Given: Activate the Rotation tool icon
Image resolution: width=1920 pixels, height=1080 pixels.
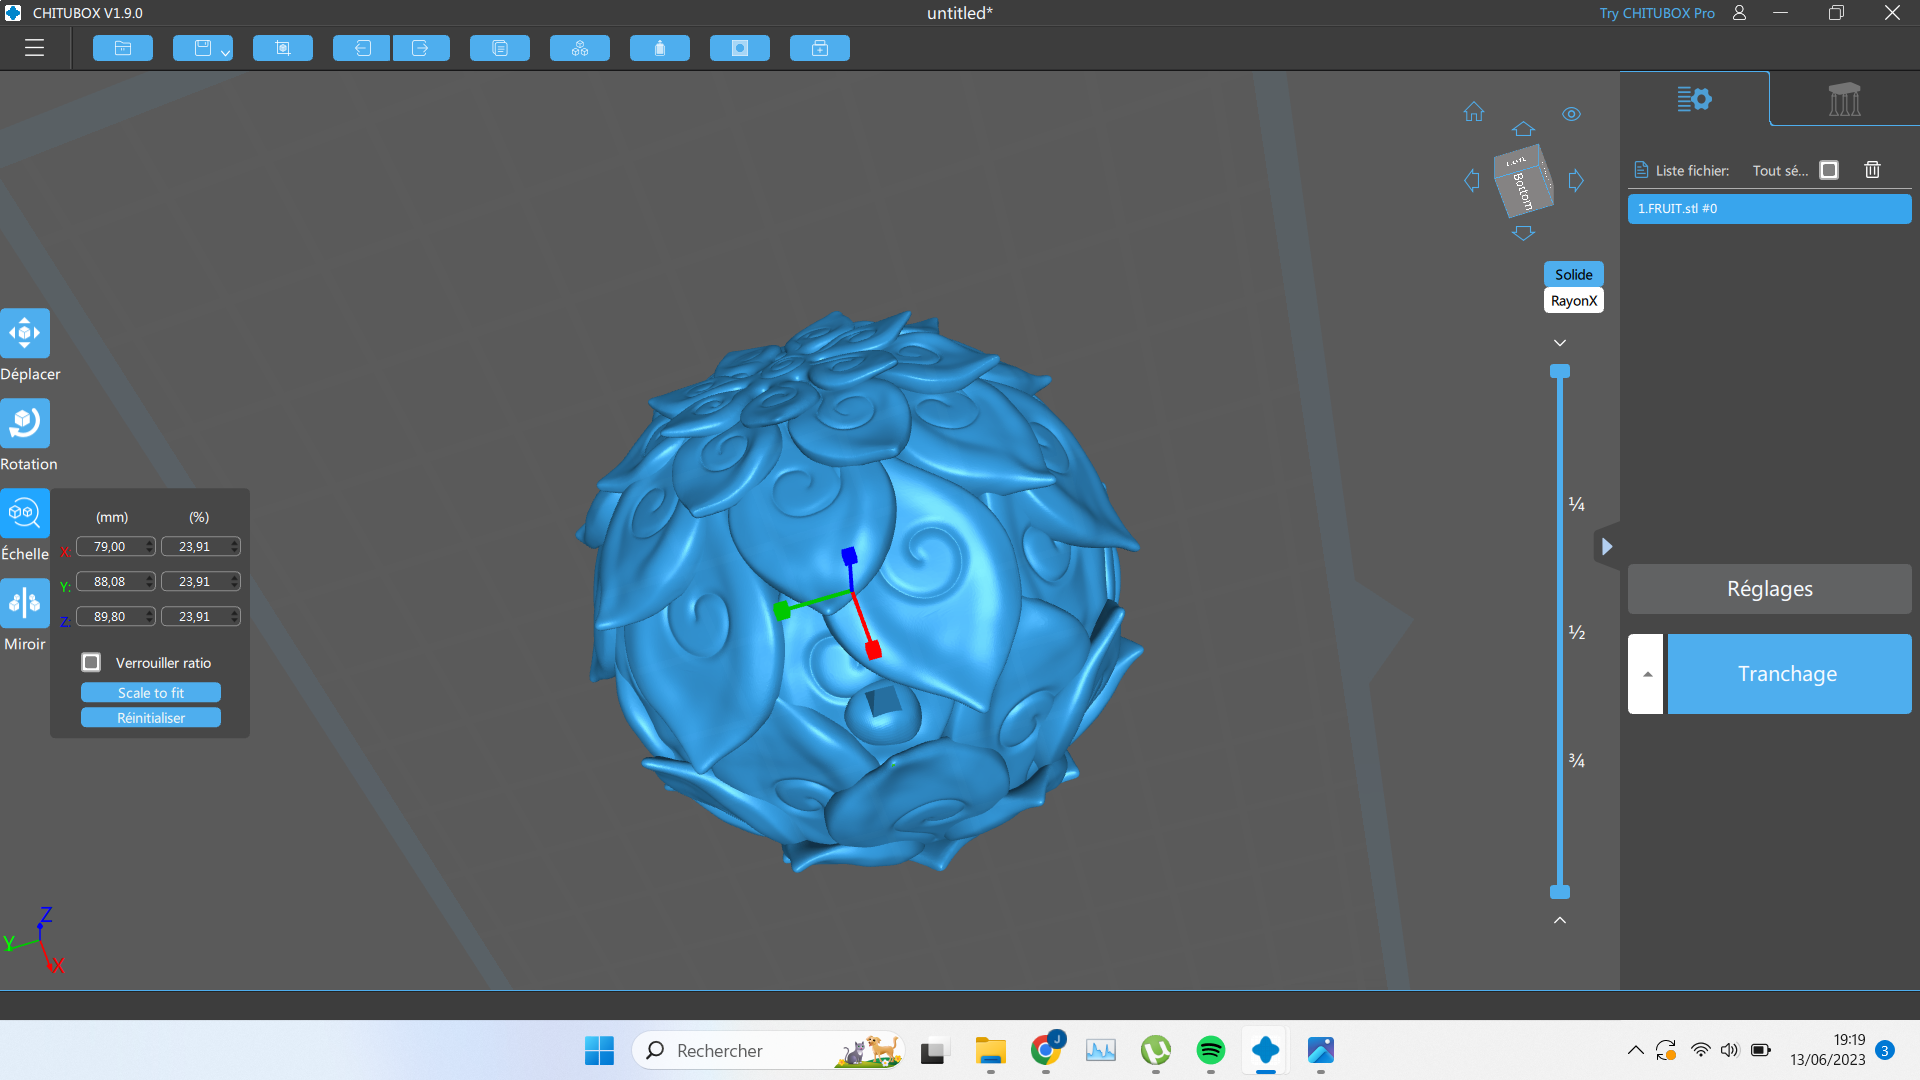Looking at the screenshot, I should [25, 423].
